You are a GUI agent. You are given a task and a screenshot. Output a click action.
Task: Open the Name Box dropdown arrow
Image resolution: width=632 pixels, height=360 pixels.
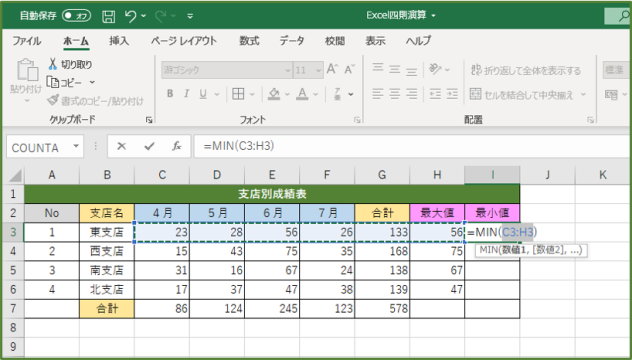click(x=76, y=146)
